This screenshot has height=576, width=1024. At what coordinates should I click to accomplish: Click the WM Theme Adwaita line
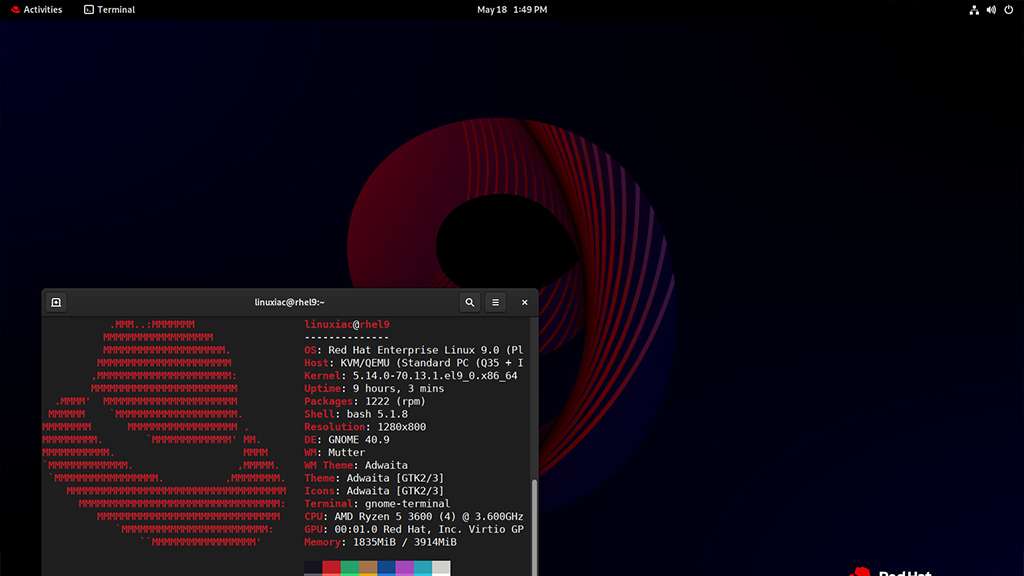pyautogui.click(x=356, y=465)
